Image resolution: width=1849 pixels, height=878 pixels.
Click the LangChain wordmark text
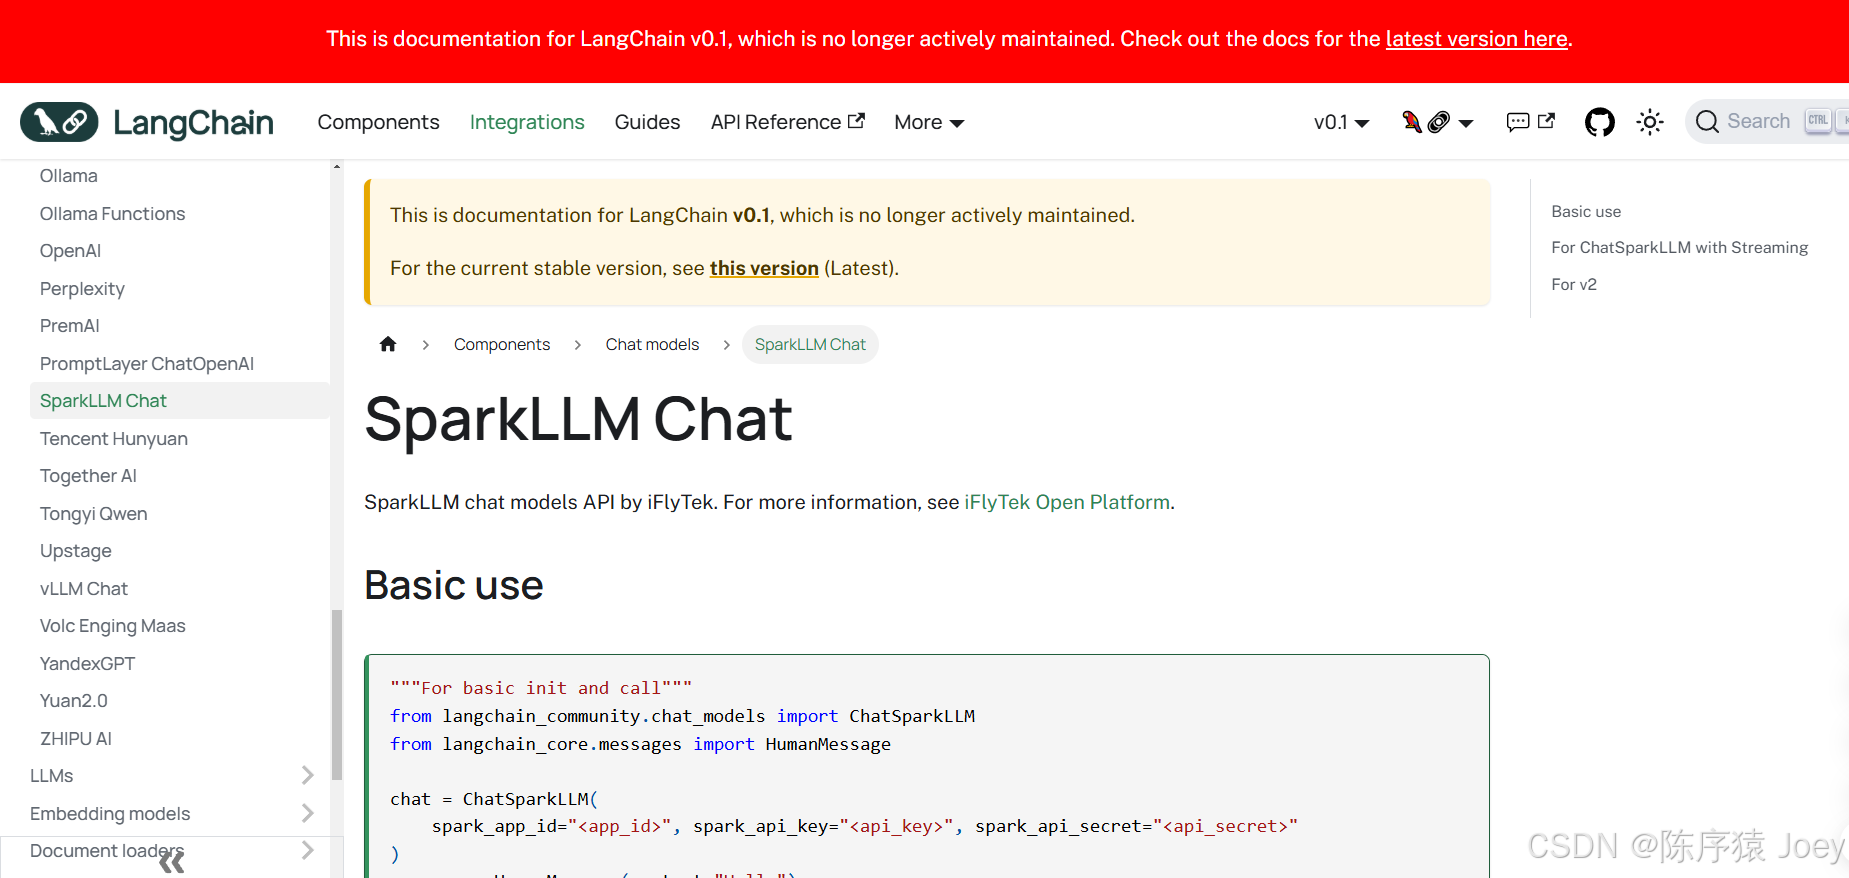pyautogui.click(x=193, y=123)
